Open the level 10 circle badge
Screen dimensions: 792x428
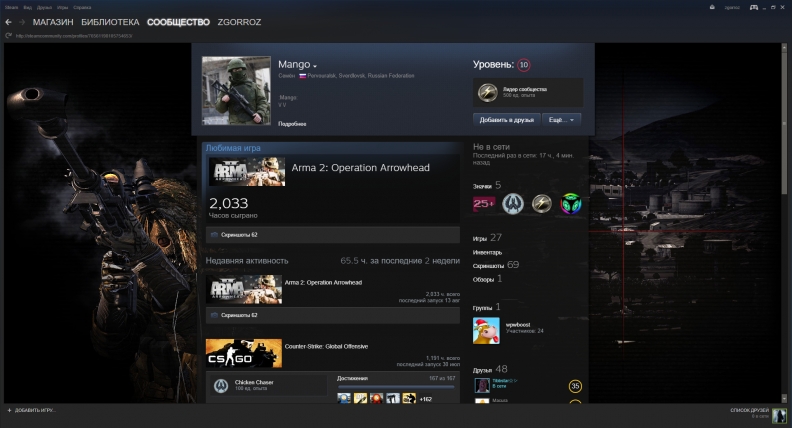click(x=524, y=65)
